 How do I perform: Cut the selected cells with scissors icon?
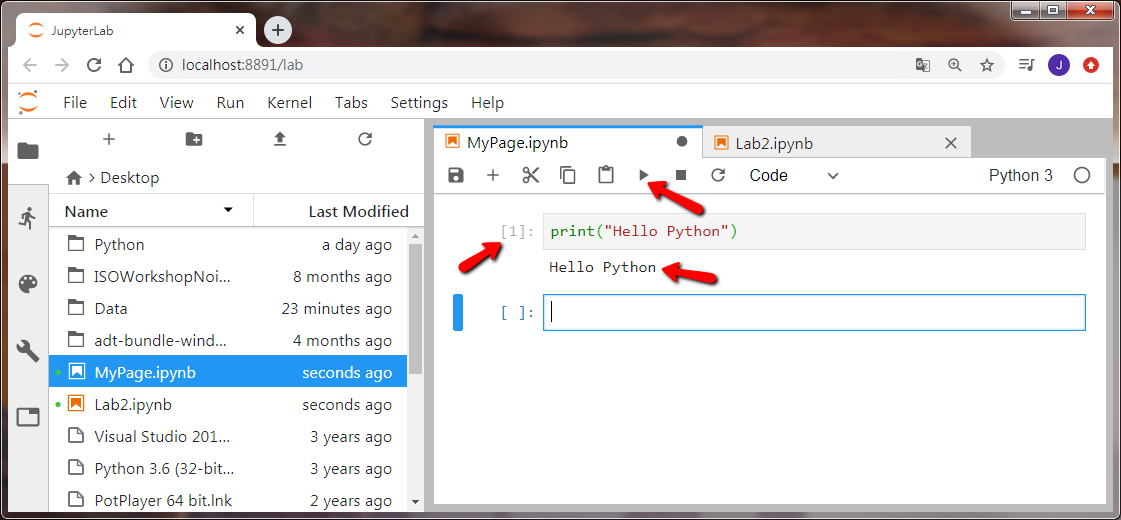530,175
